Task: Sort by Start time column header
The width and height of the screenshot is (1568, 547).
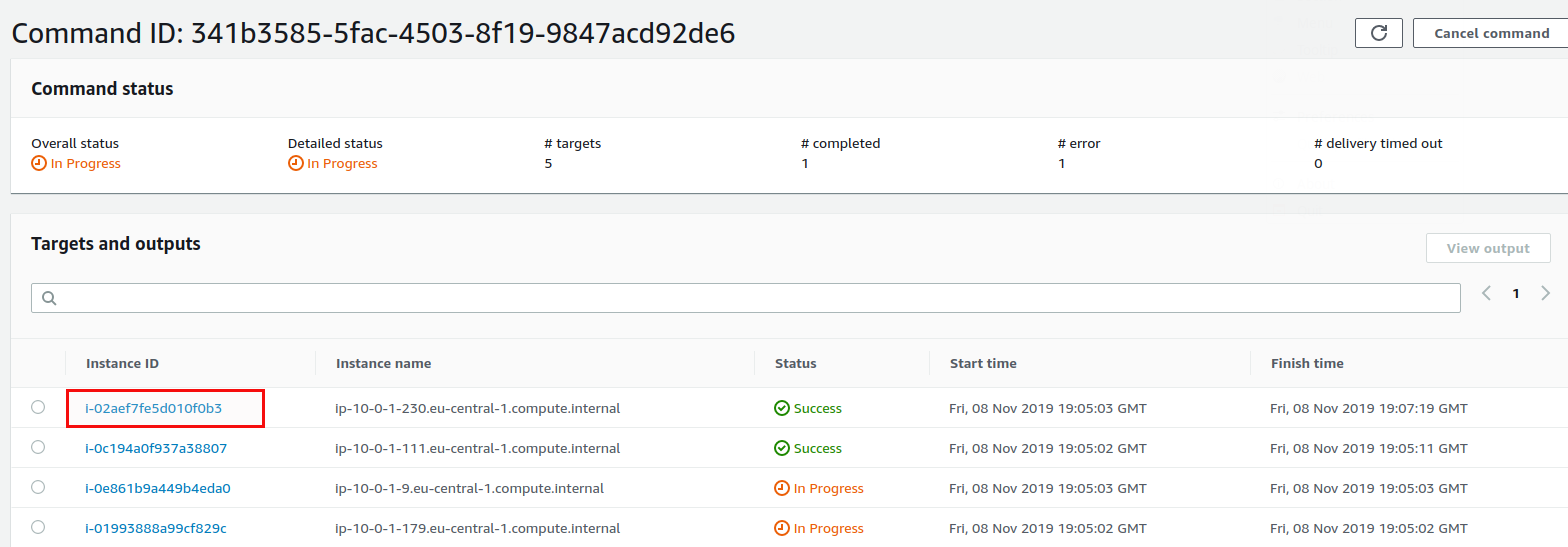Action: coord(983,363)
